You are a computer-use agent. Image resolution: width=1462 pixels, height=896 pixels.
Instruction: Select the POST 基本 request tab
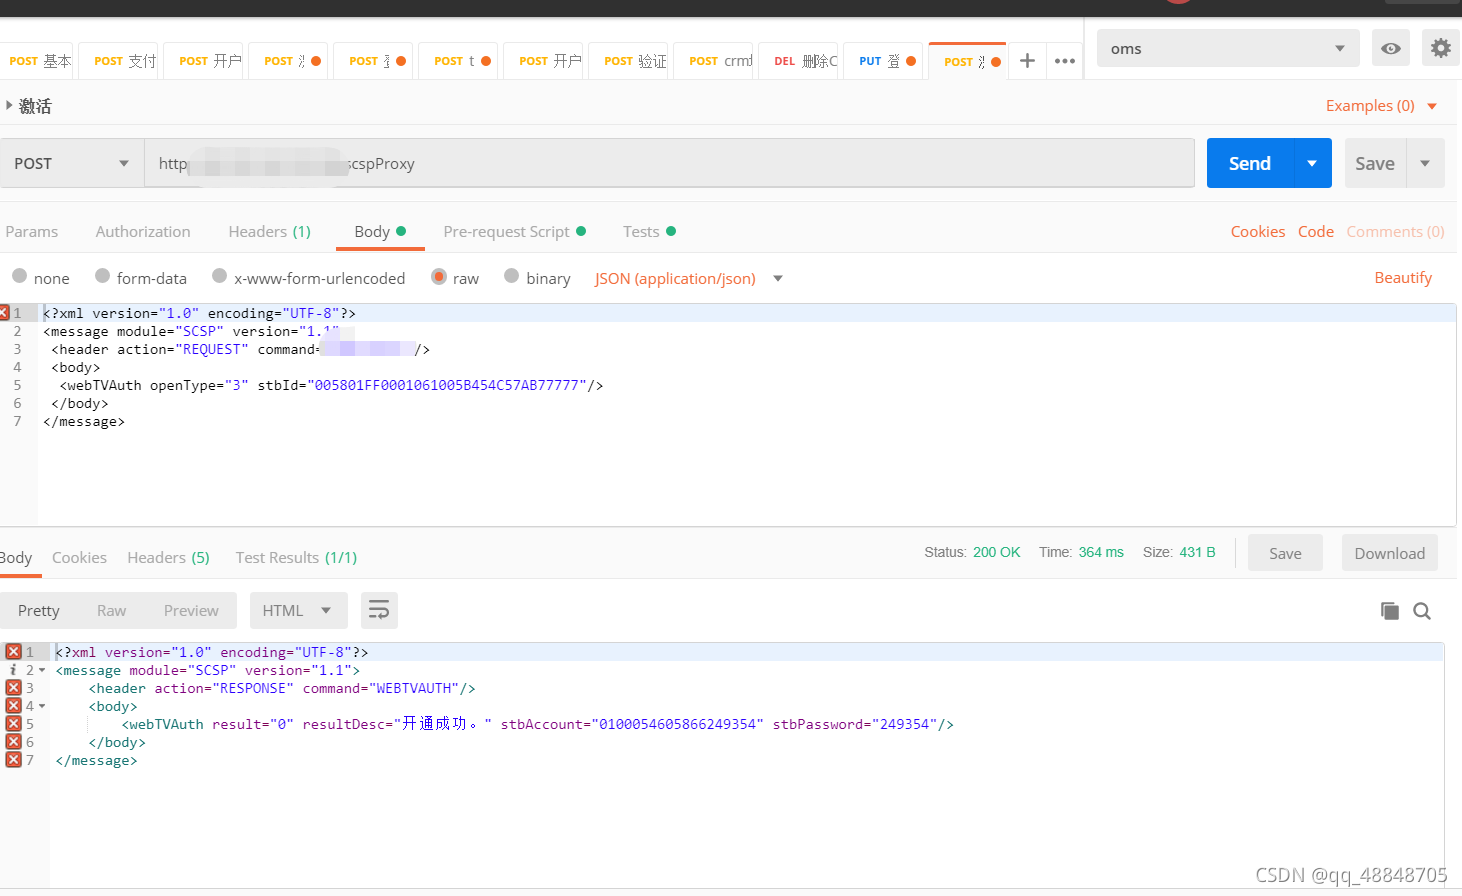(36, 61)
